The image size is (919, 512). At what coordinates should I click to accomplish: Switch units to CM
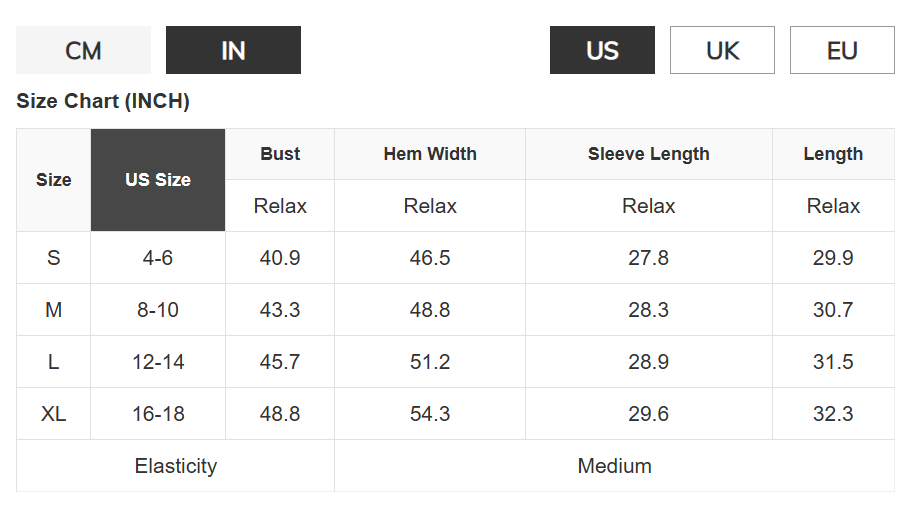pyautogui.click(x=83, y=50)
